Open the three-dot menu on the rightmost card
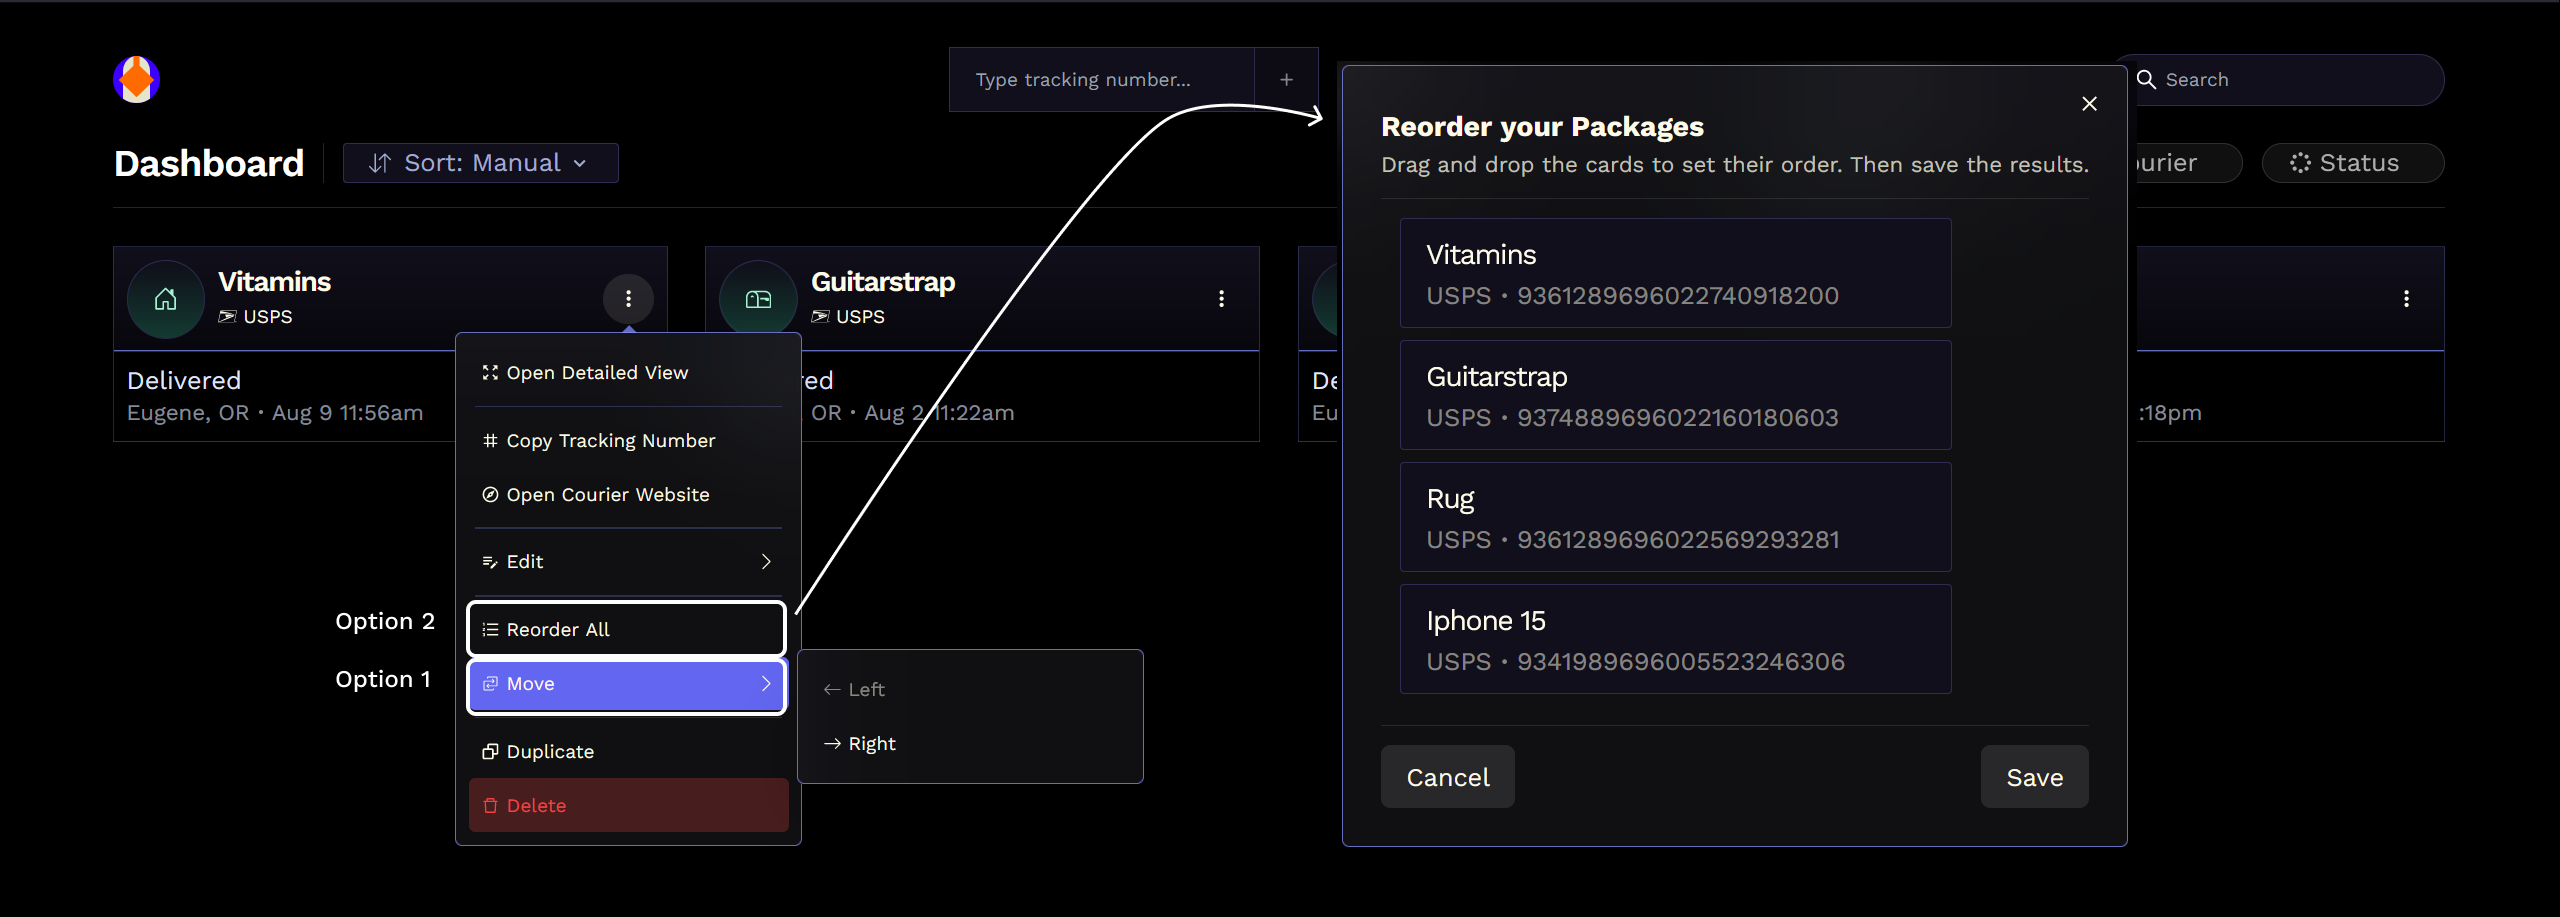Viewport: 2560px width, 917px height. tap(2406, 298)
